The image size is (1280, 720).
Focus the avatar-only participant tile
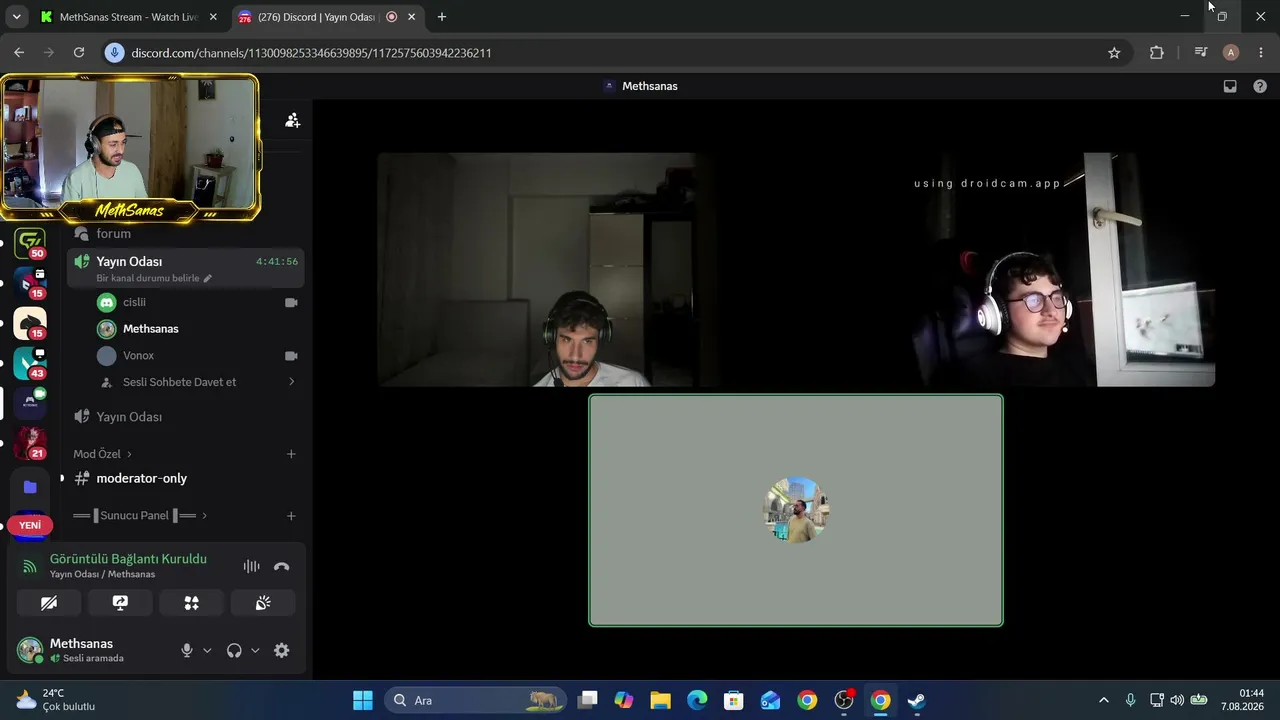[796, 511]
